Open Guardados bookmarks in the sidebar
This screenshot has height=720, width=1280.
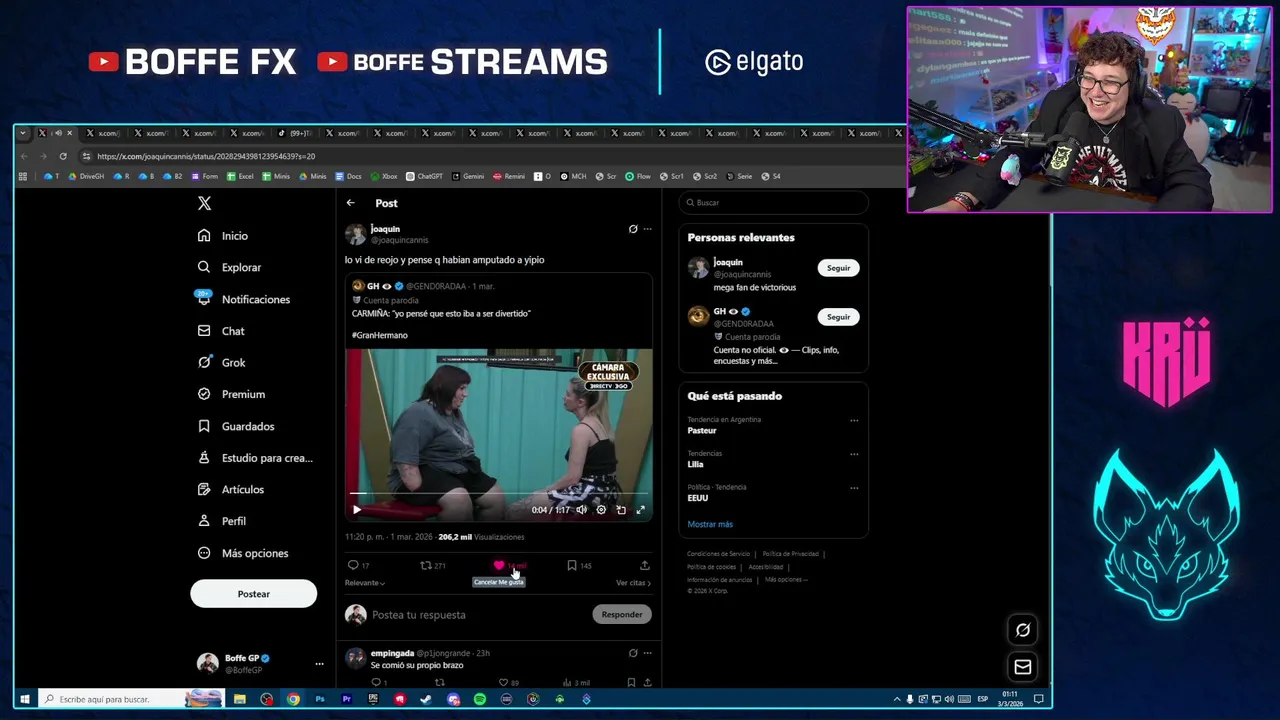(236, 426)
